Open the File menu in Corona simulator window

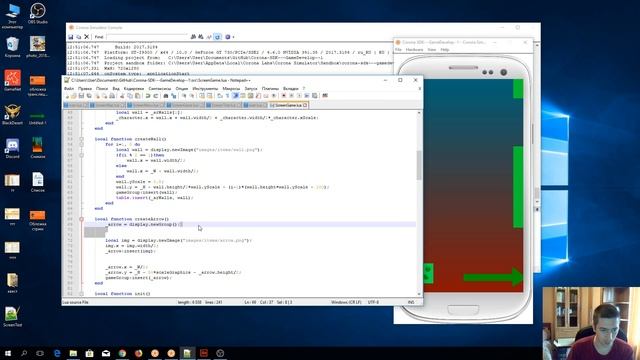(398, 49)
